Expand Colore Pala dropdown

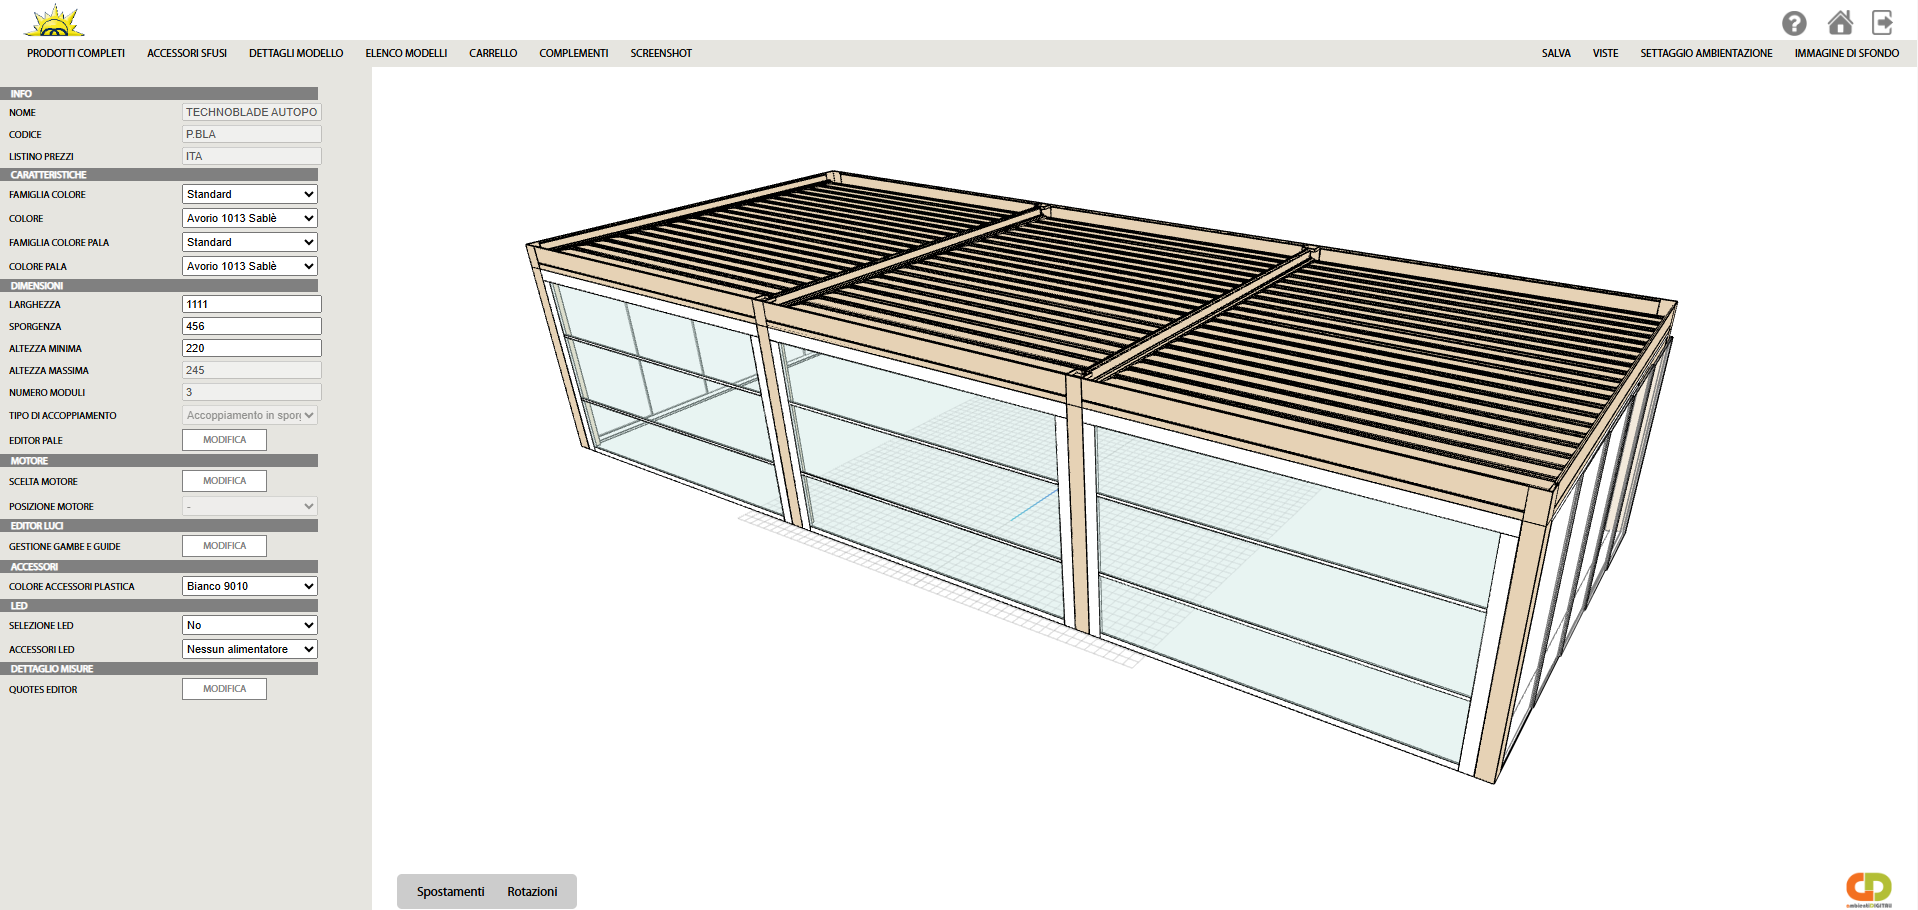point(250,266)
